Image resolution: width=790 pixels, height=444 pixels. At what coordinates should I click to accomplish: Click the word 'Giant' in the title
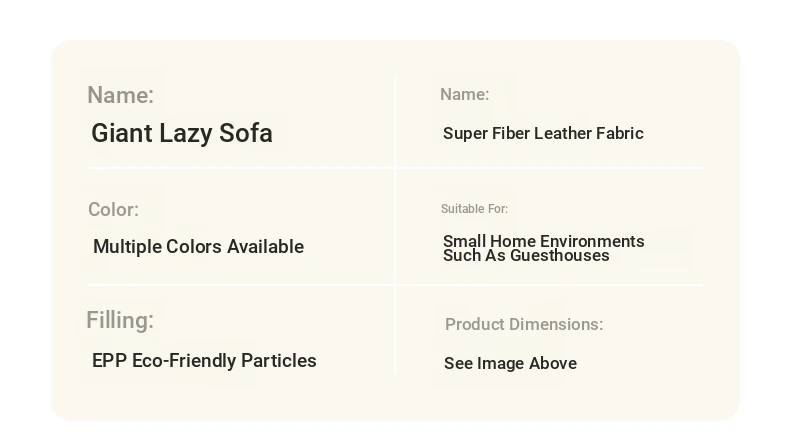click(x=122, y=134)
